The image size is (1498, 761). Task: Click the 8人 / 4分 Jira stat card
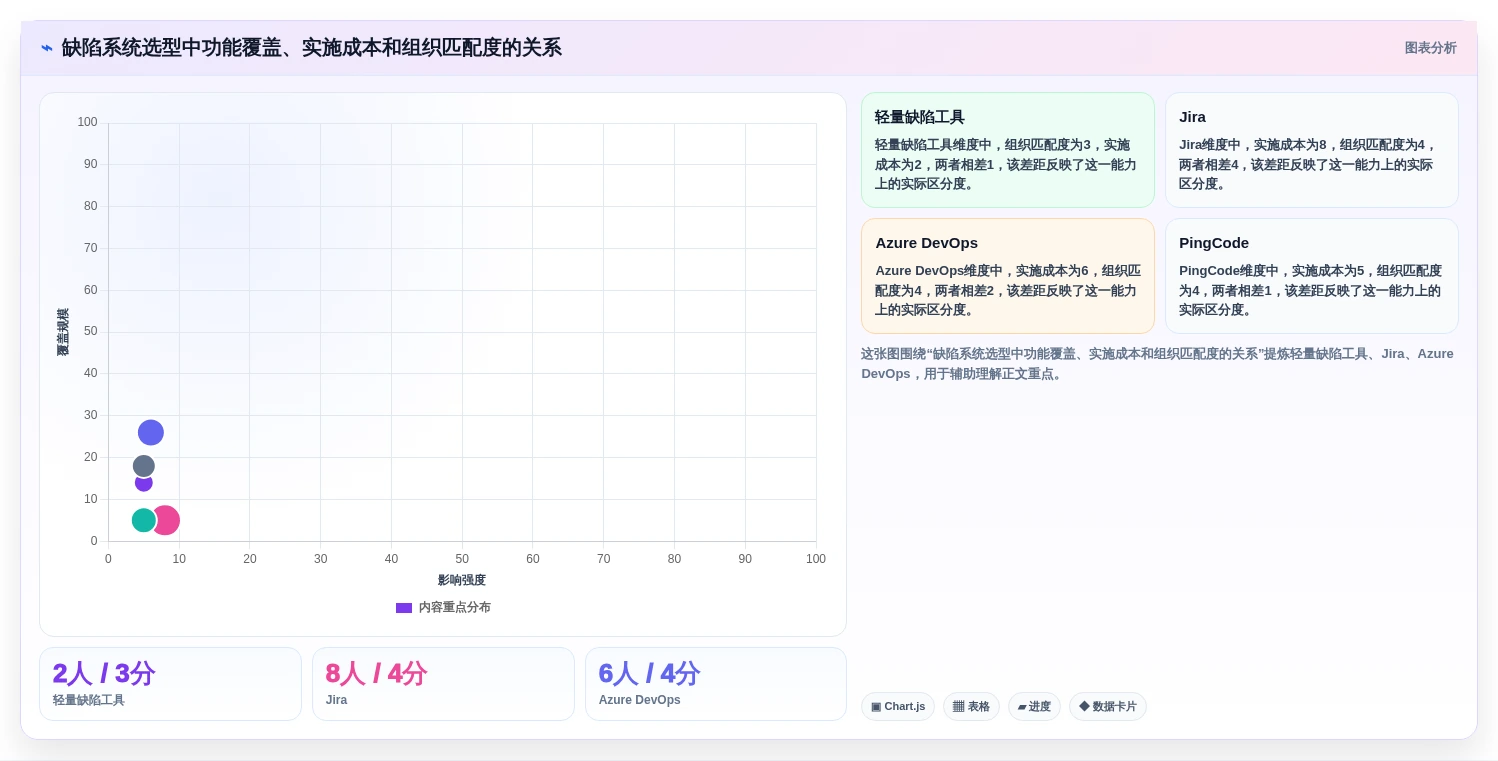pyautogui.click(x=443, y=684)
